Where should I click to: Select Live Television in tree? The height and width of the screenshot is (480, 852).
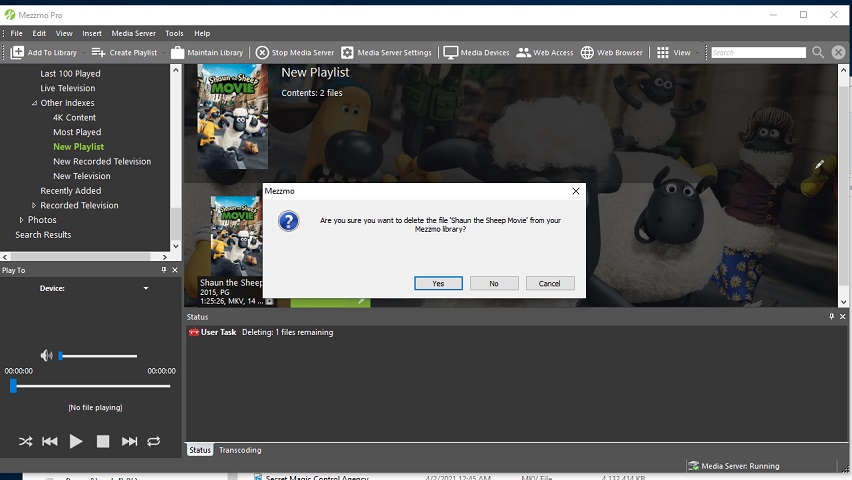point(67,88)
